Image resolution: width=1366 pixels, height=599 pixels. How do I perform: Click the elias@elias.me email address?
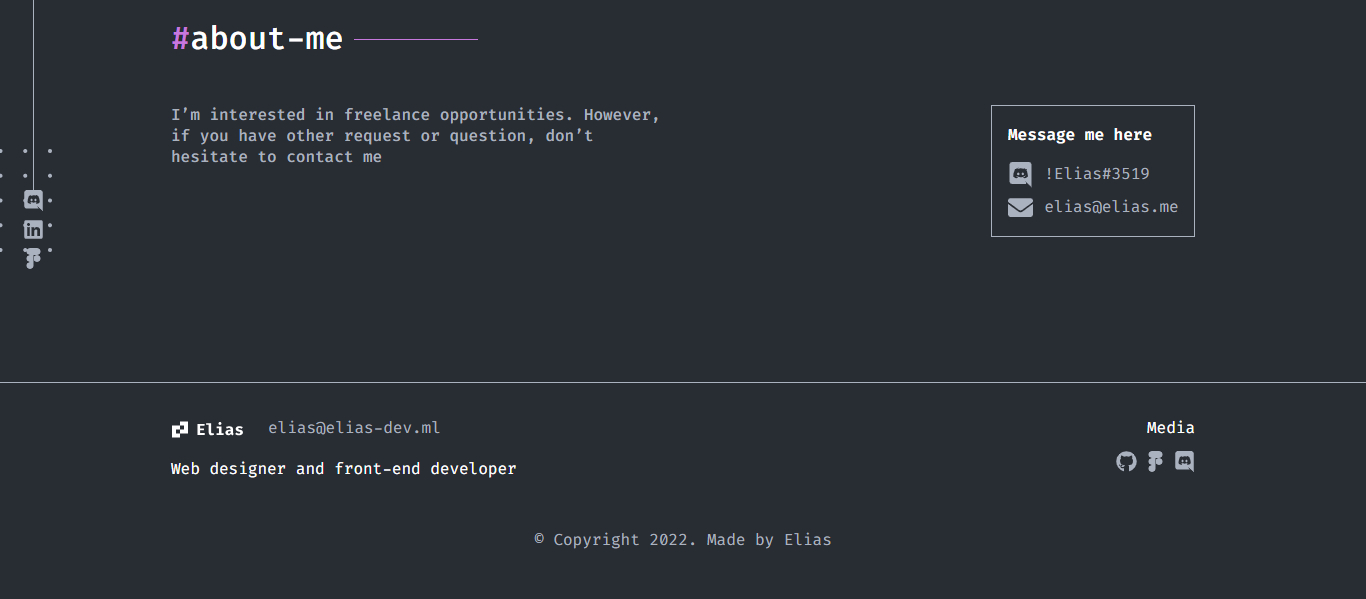click(1111, 207)
